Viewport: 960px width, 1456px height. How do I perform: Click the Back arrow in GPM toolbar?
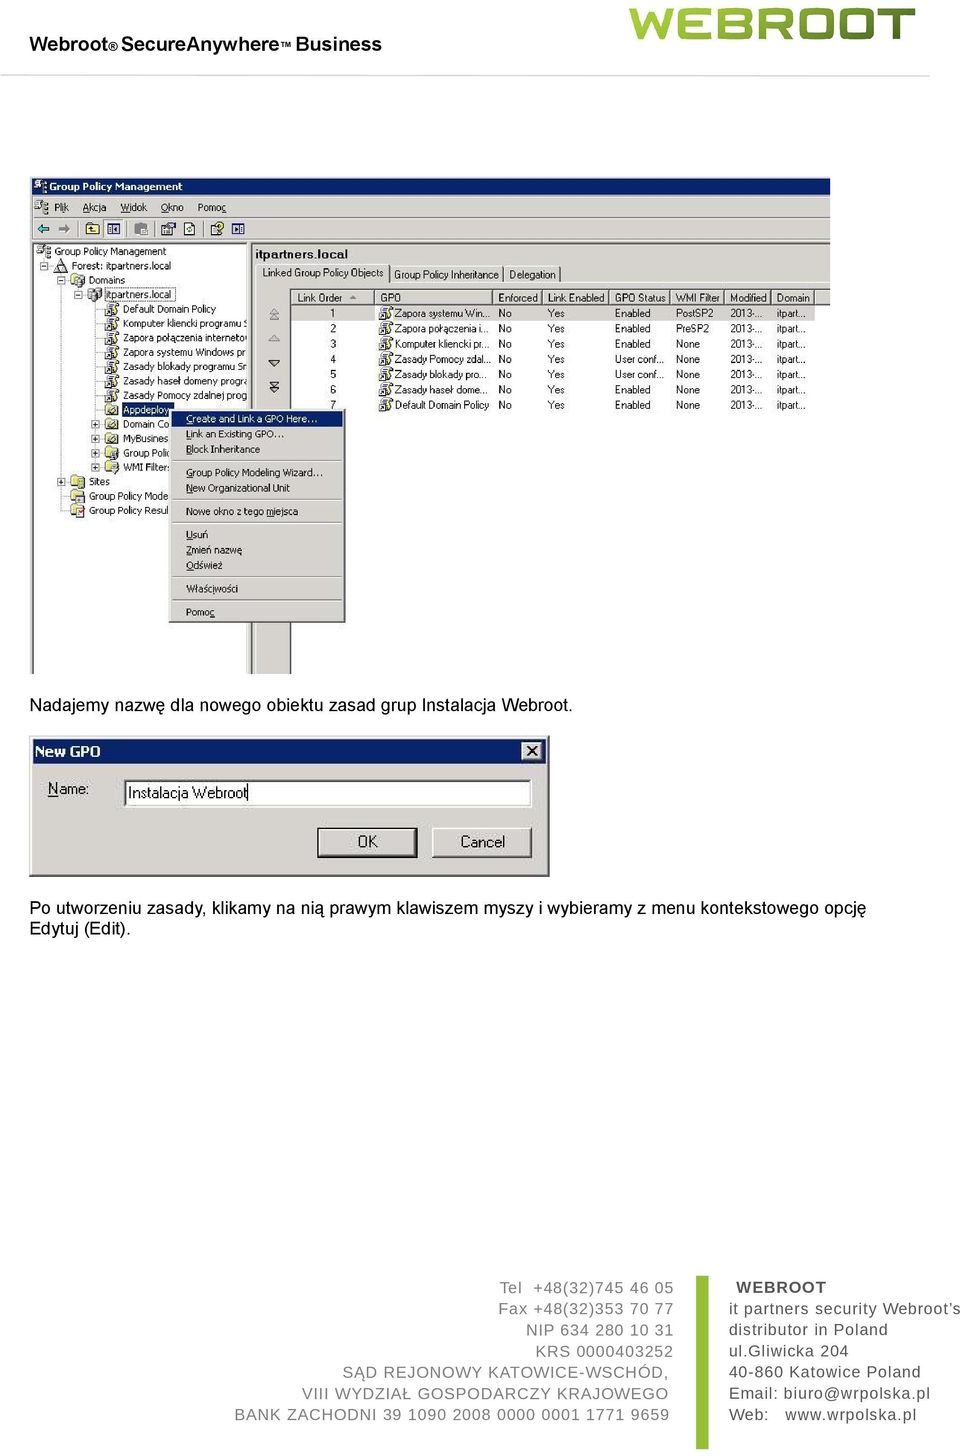[x=43, y=229]
